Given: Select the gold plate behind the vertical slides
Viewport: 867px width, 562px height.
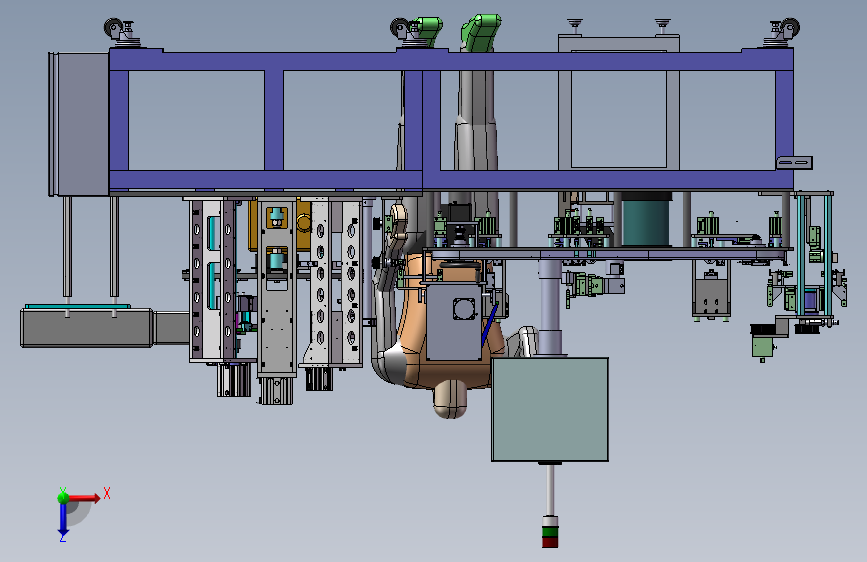Looking at the screenshot, I should coord(279,224).
